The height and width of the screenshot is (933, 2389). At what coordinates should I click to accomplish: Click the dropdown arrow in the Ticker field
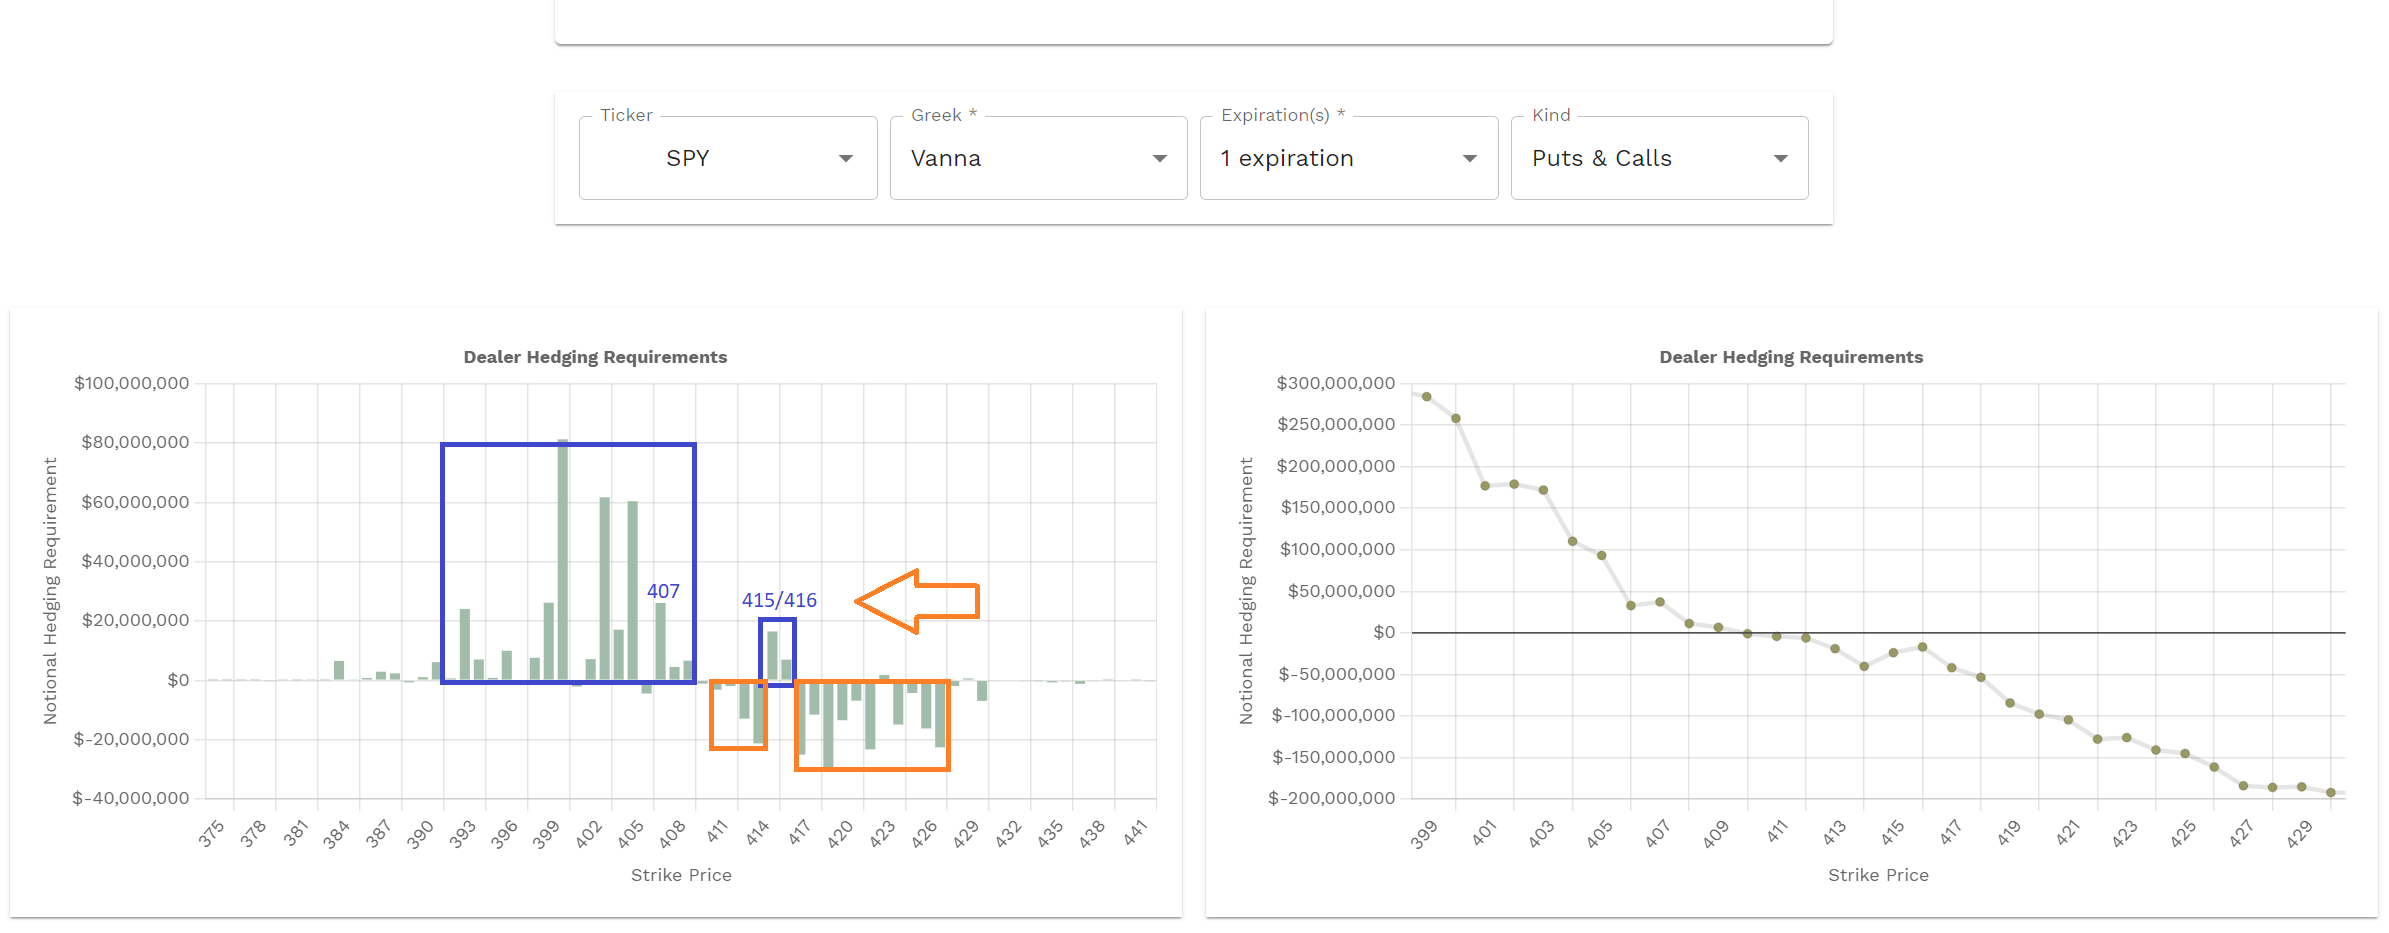click(846, 159)
